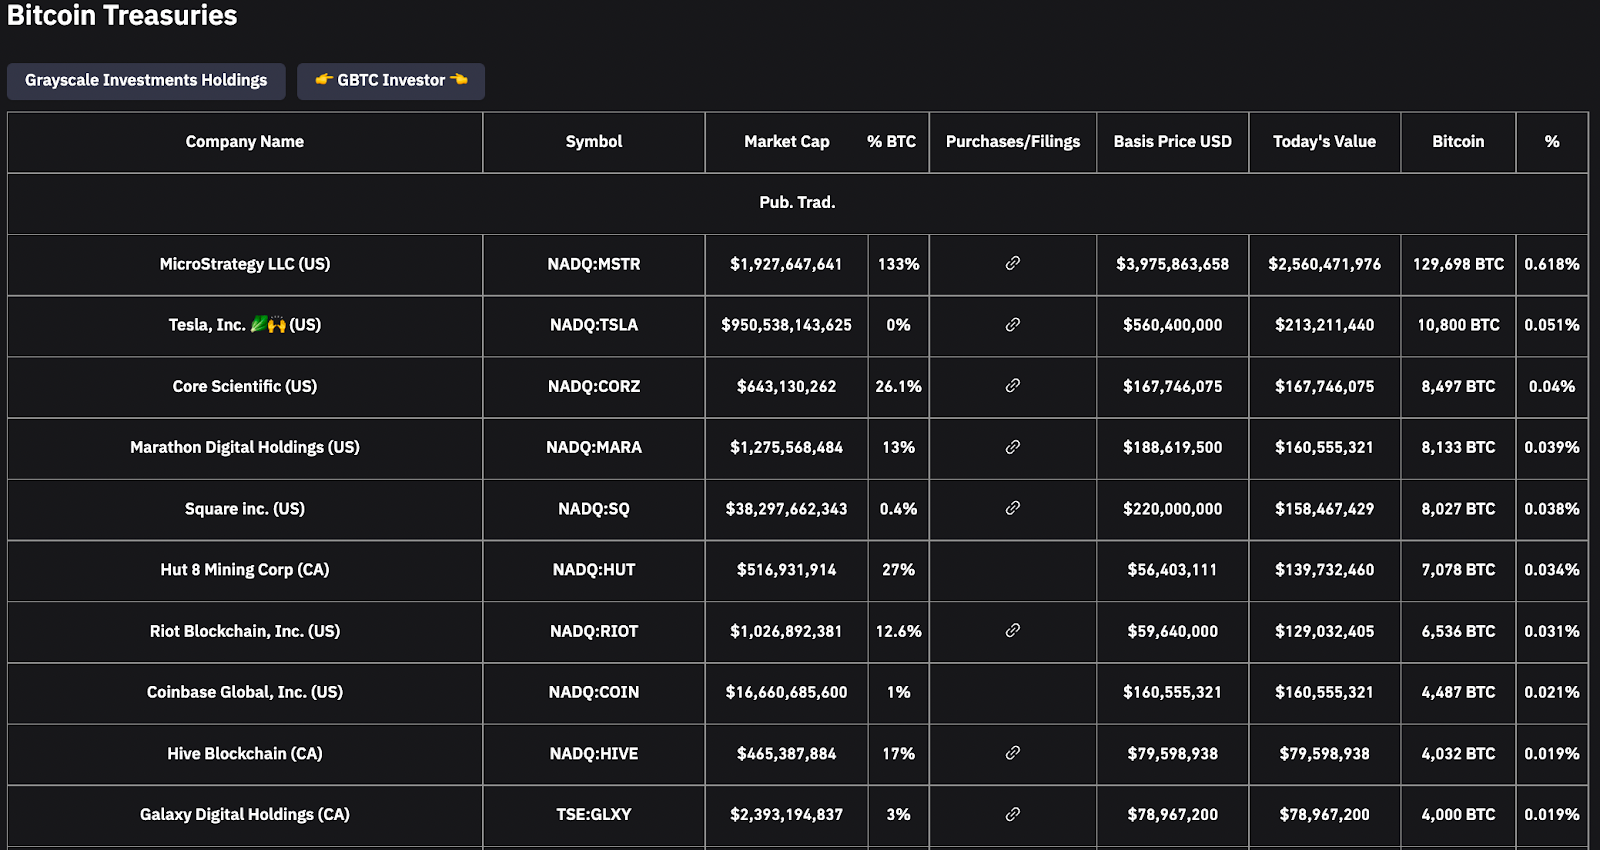Click MicroStrategy's 129,698 BTC value
The height and width of the screenshot is (850, 1600).
pyautogui.click(x=1458, y=264)
